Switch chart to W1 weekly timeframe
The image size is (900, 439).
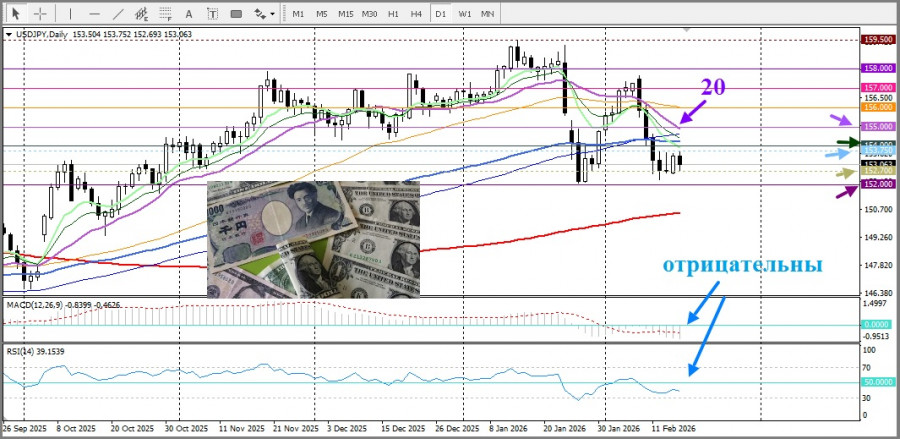point(464,13)
